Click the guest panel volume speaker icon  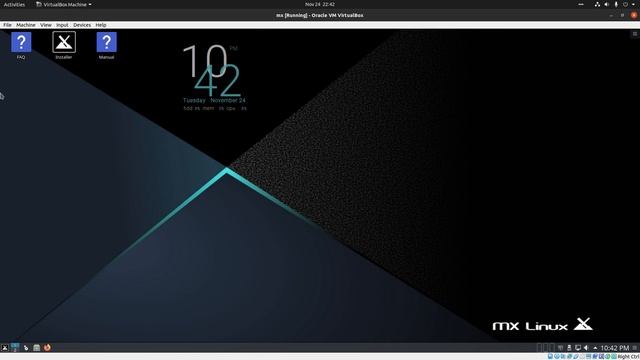[586, 348]
